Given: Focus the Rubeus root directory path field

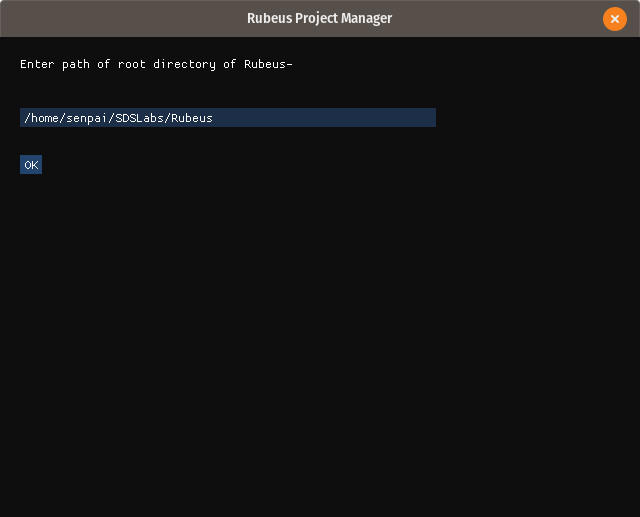Looking at the screenshot, I should 228,118.
